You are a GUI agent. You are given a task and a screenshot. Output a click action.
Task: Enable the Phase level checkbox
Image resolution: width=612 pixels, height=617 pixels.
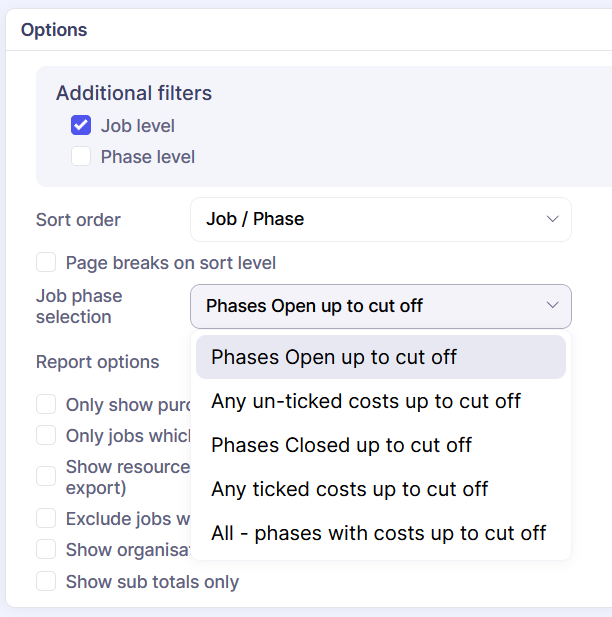point(81,157)
